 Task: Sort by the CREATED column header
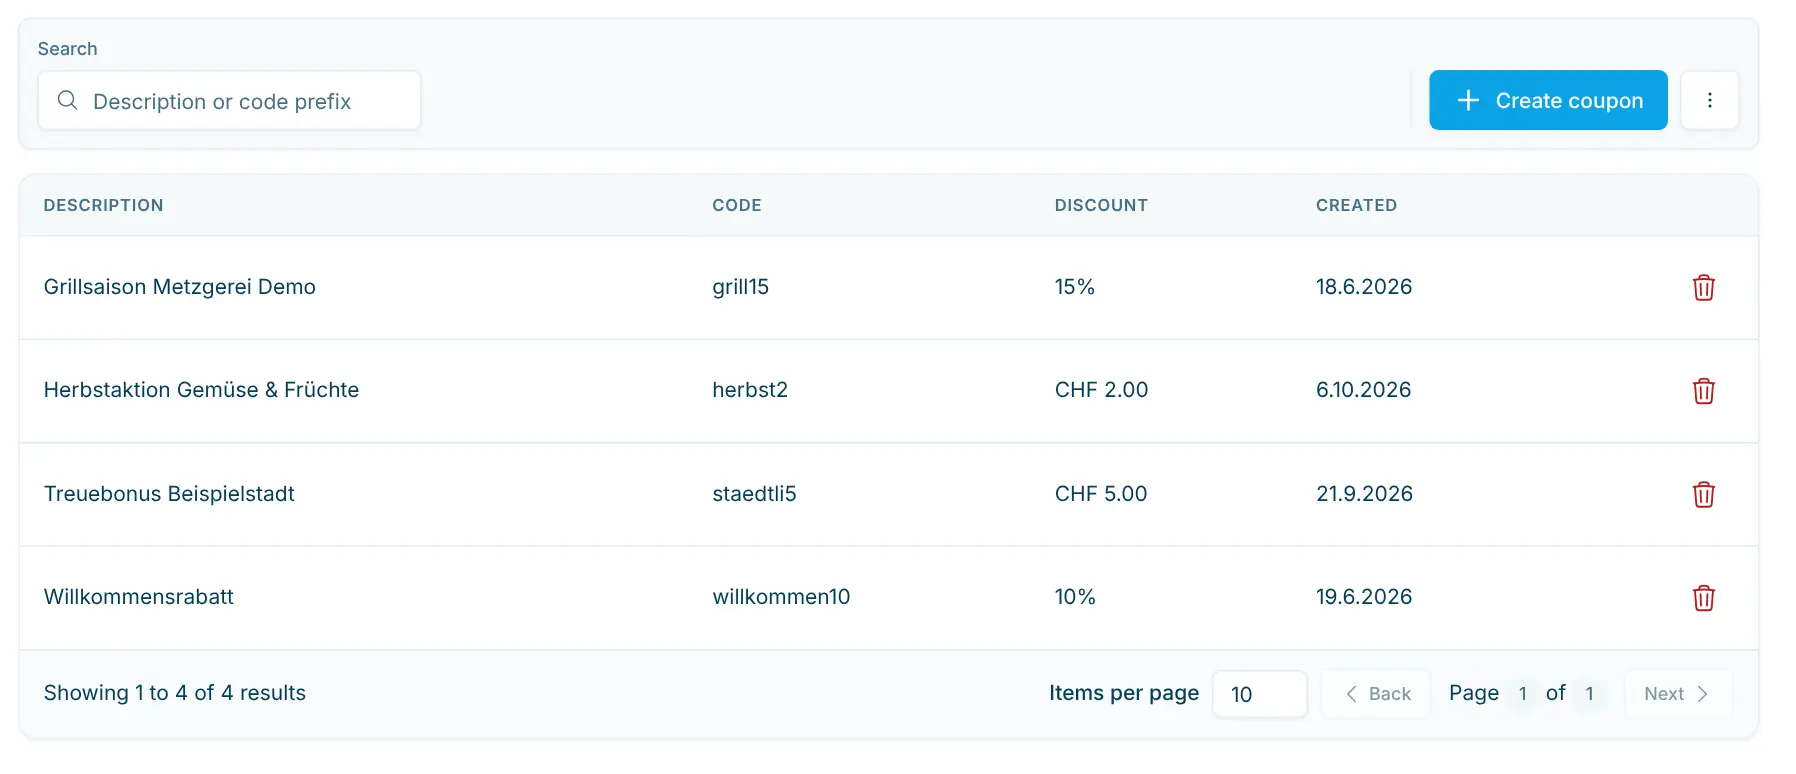click(1356, 205)
